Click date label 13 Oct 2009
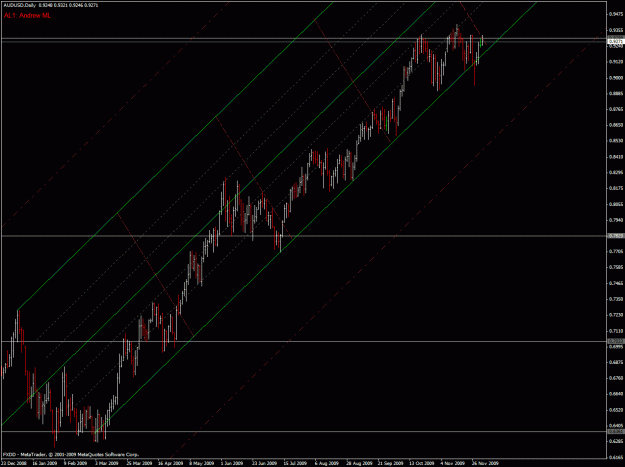The width and height of the screenshot is (625, 467). 422,463
